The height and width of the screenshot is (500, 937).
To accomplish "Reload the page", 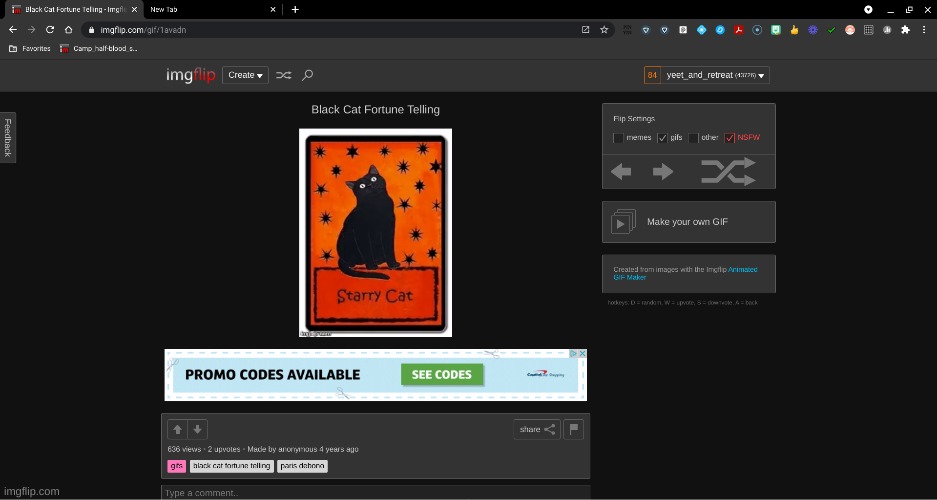I will click(x=50, y=30).
